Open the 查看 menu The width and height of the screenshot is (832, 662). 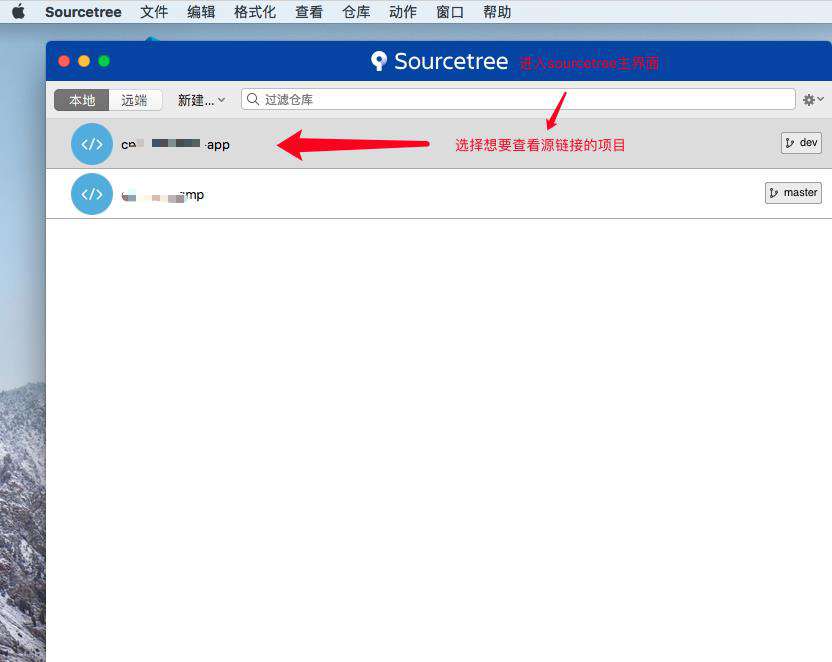(309, 12)
